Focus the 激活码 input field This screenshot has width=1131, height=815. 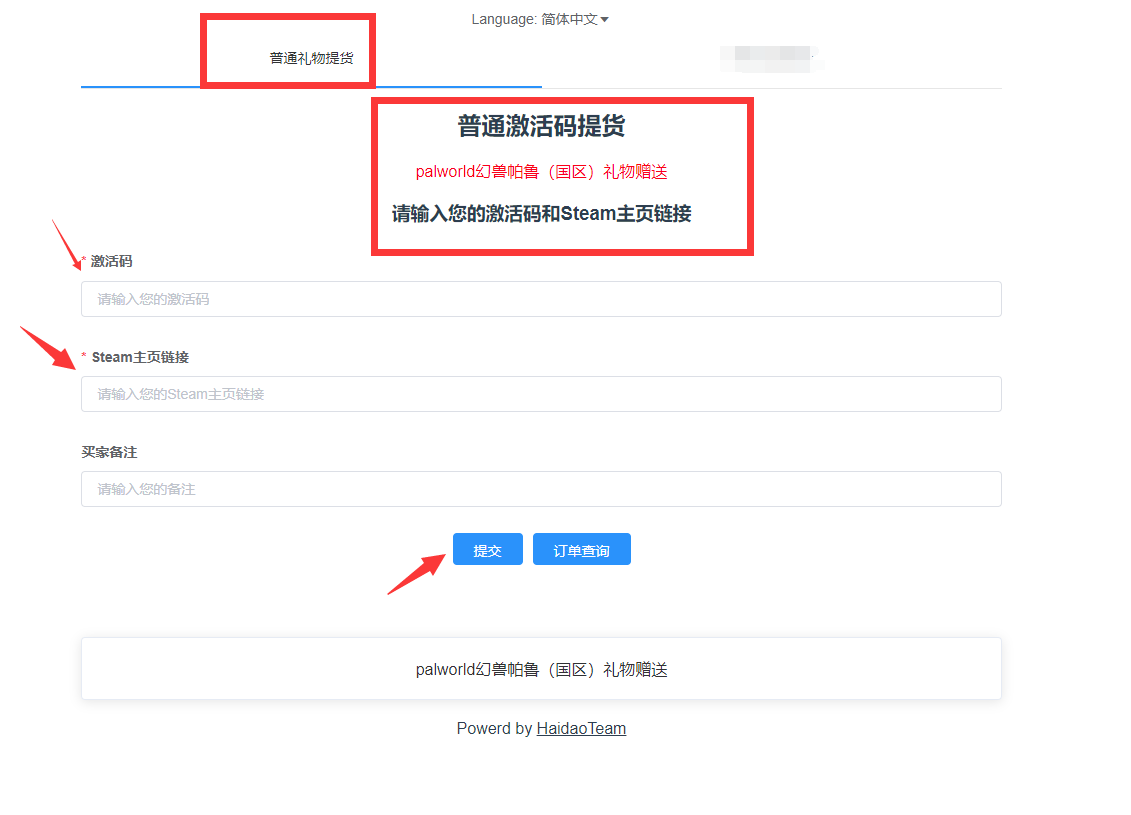[541, 299]
